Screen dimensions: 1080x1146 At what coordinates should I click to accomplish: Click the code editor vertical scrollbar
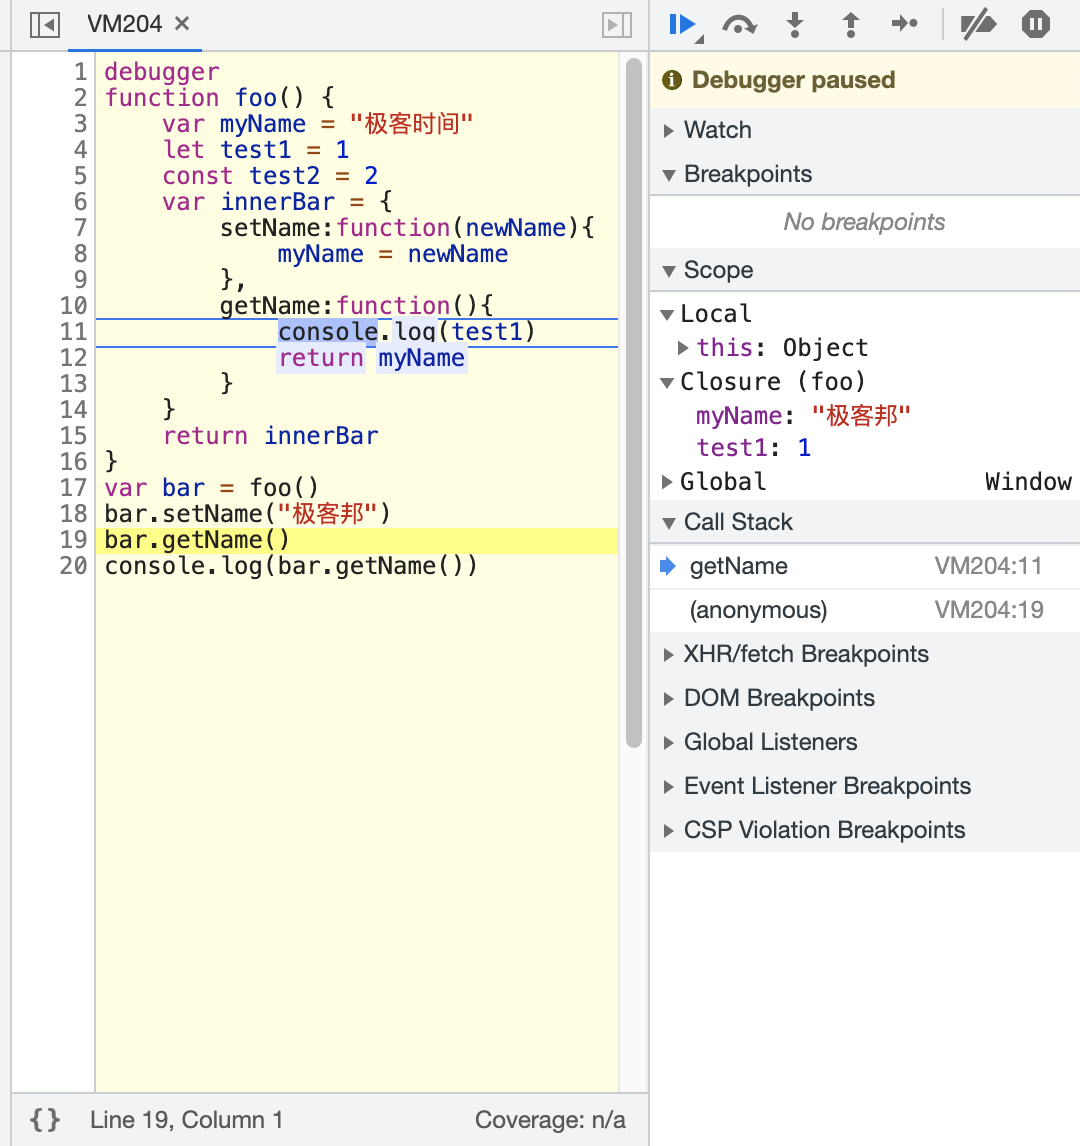point(633,400)
